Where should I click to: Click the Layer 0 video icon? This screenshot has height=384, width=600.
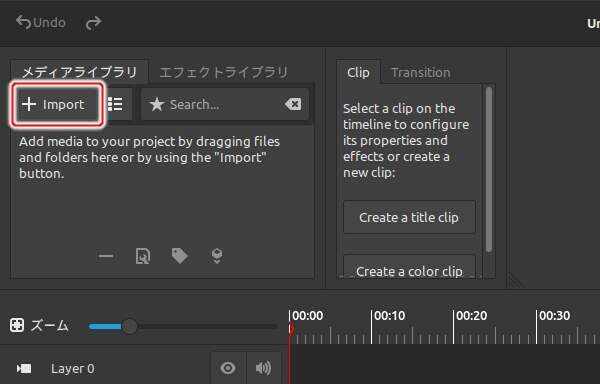click(x=24, y=369)
